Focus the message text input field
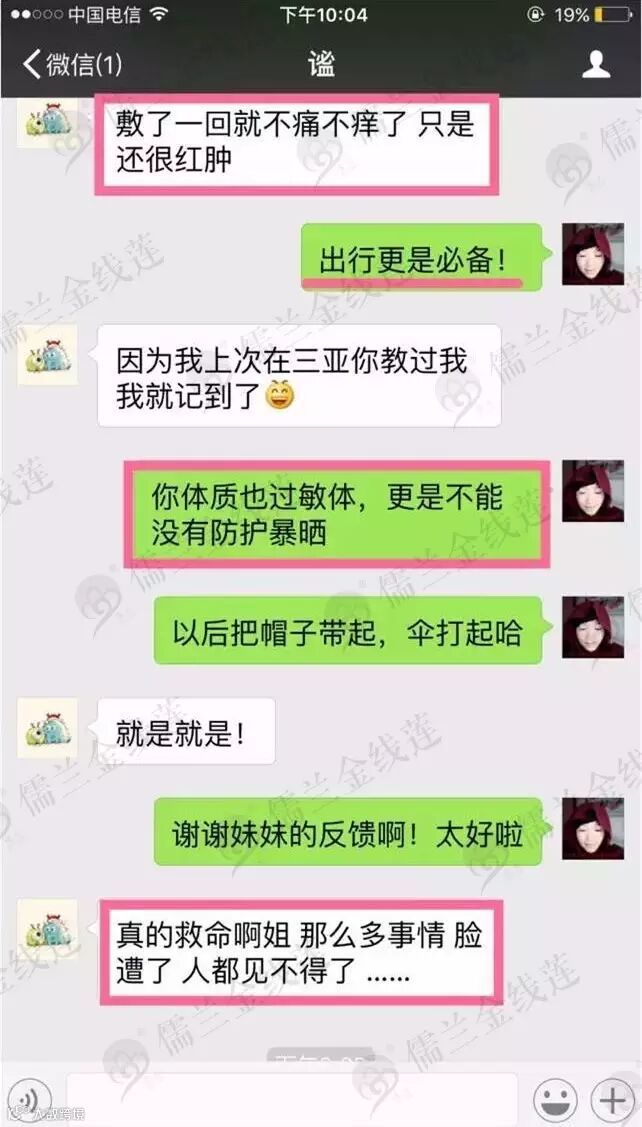The width and height of the screenshot is (642, 1127). pyautogui.click(x=292, y=1100)
